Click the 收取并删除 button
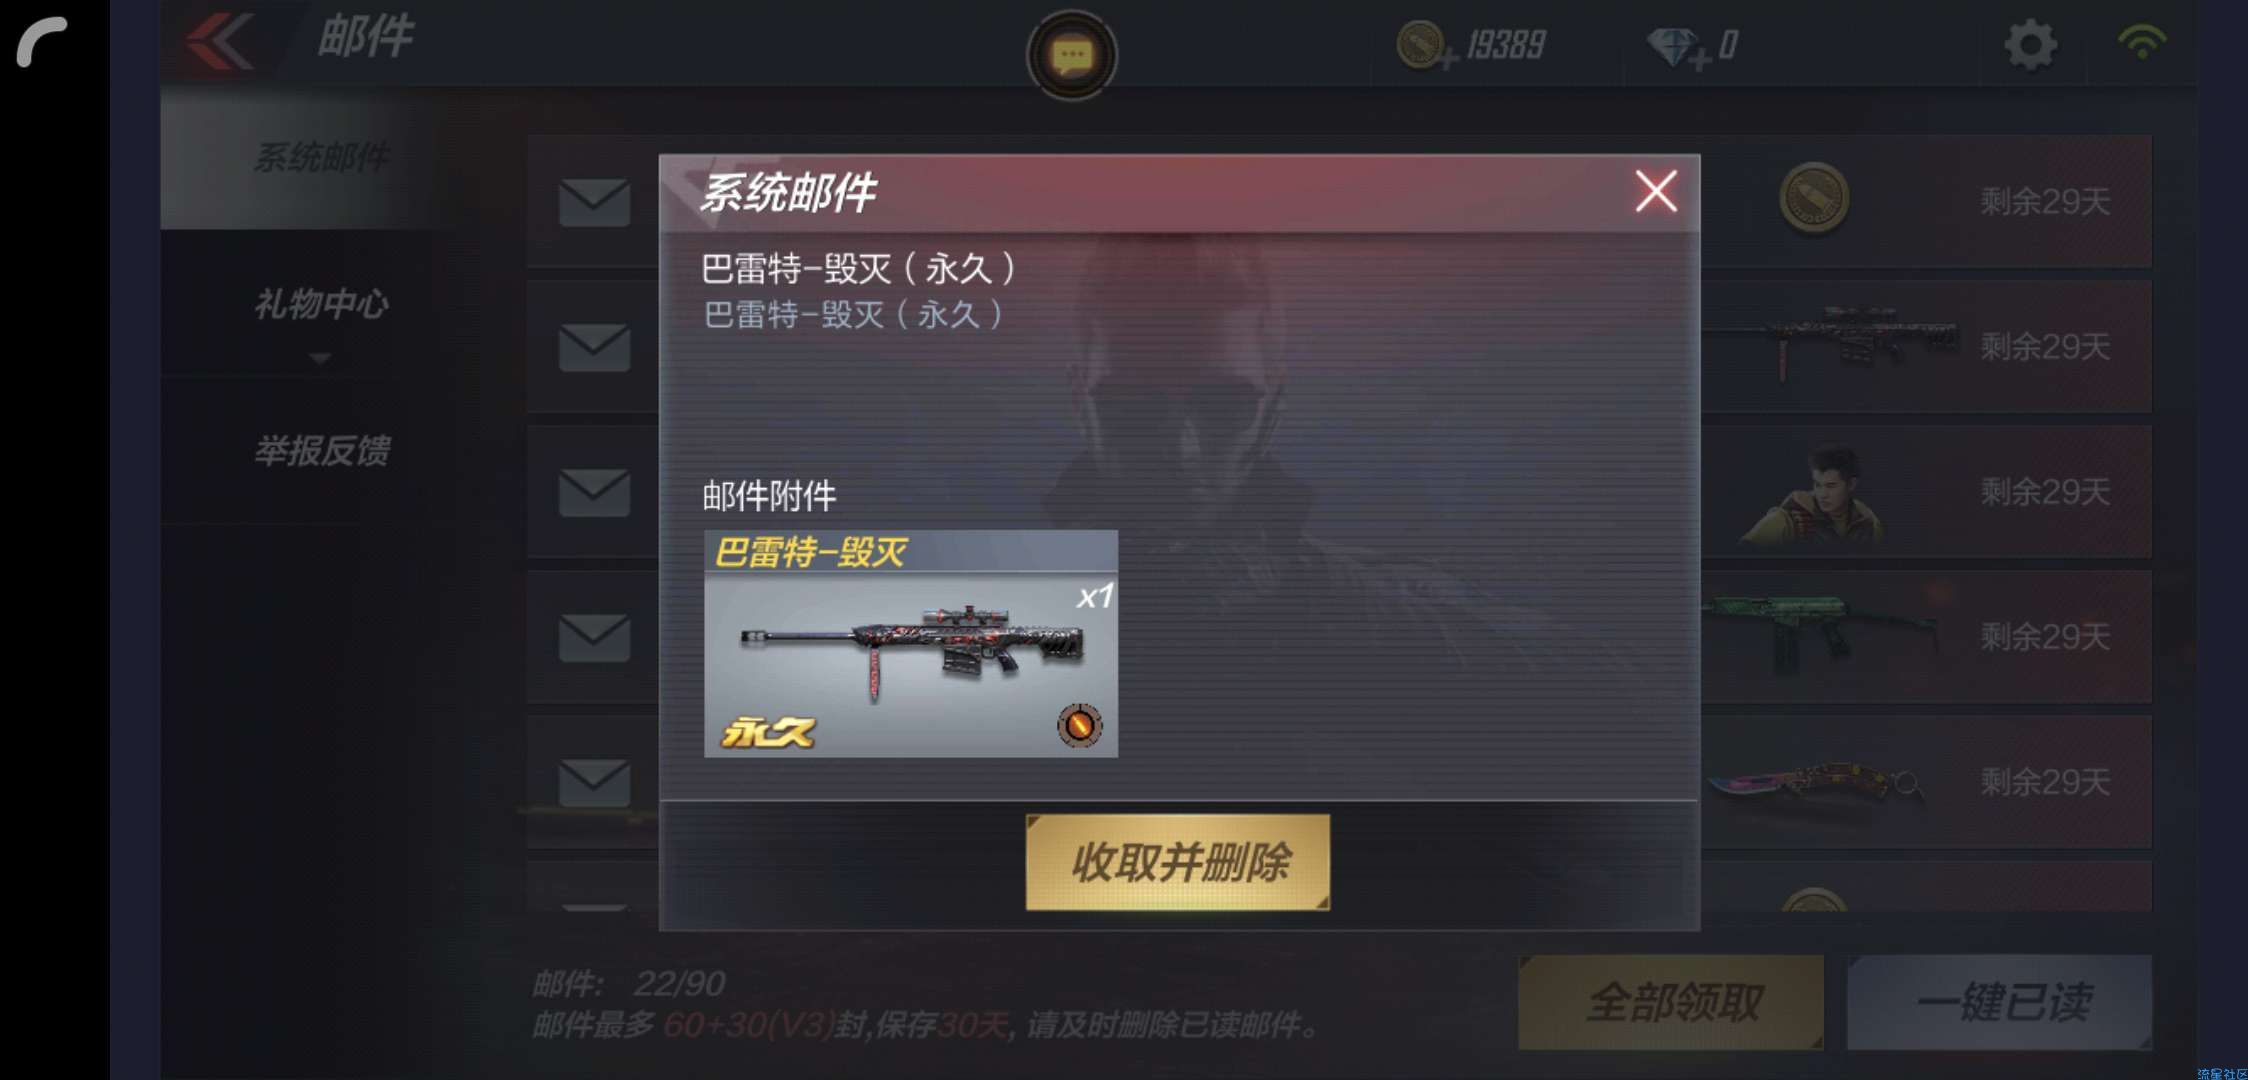2248x1080 pixels. pos(1178,862)
